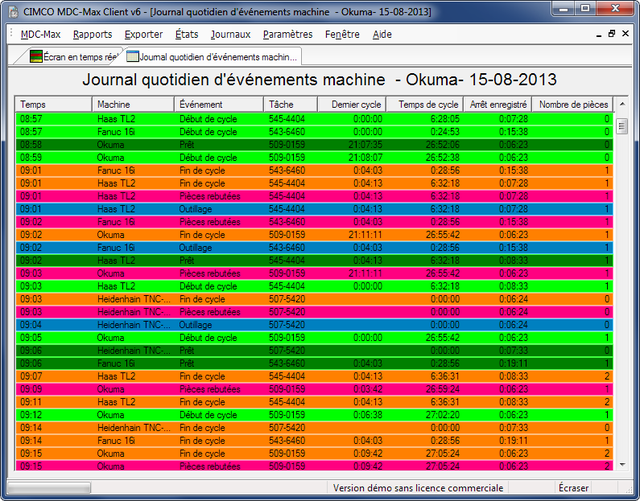Select 08:58 Okuma Prêt row
The height and width of the screenshot is (501, 640).
coord(314,145)
